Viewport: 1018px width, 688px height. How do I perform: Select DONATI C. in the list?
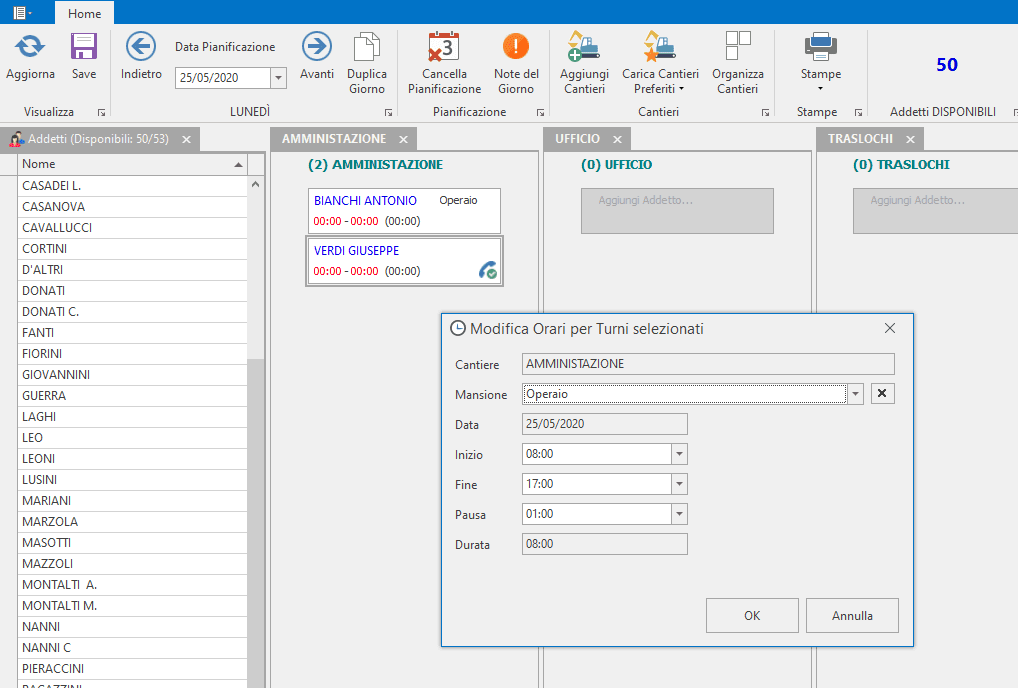pos(132,312)
